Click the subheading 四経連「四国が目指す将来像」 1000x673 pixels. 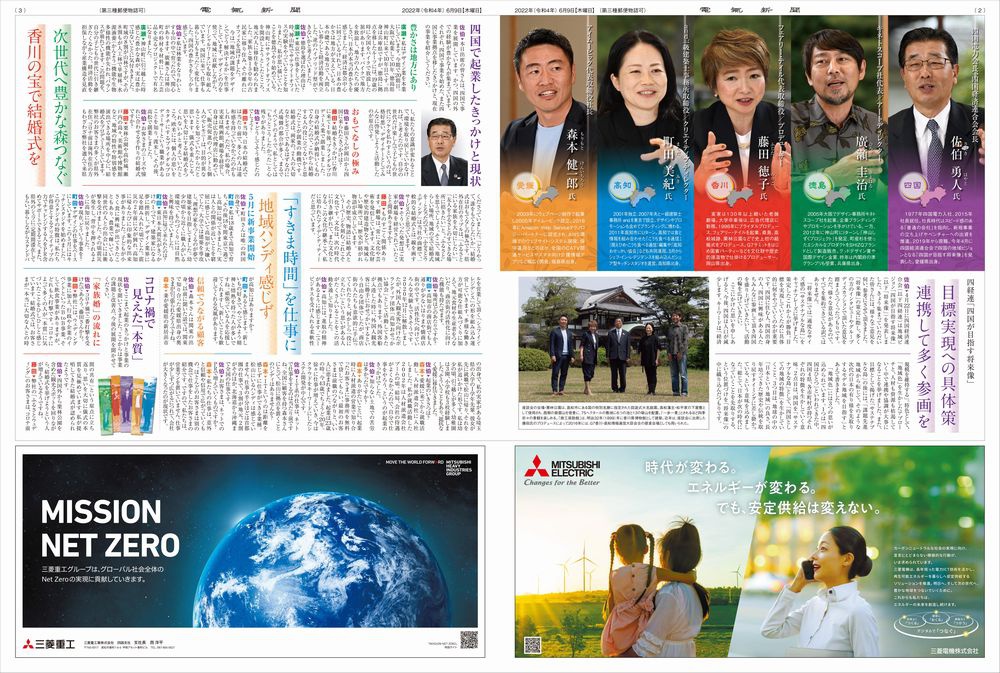tap(971, 330)
